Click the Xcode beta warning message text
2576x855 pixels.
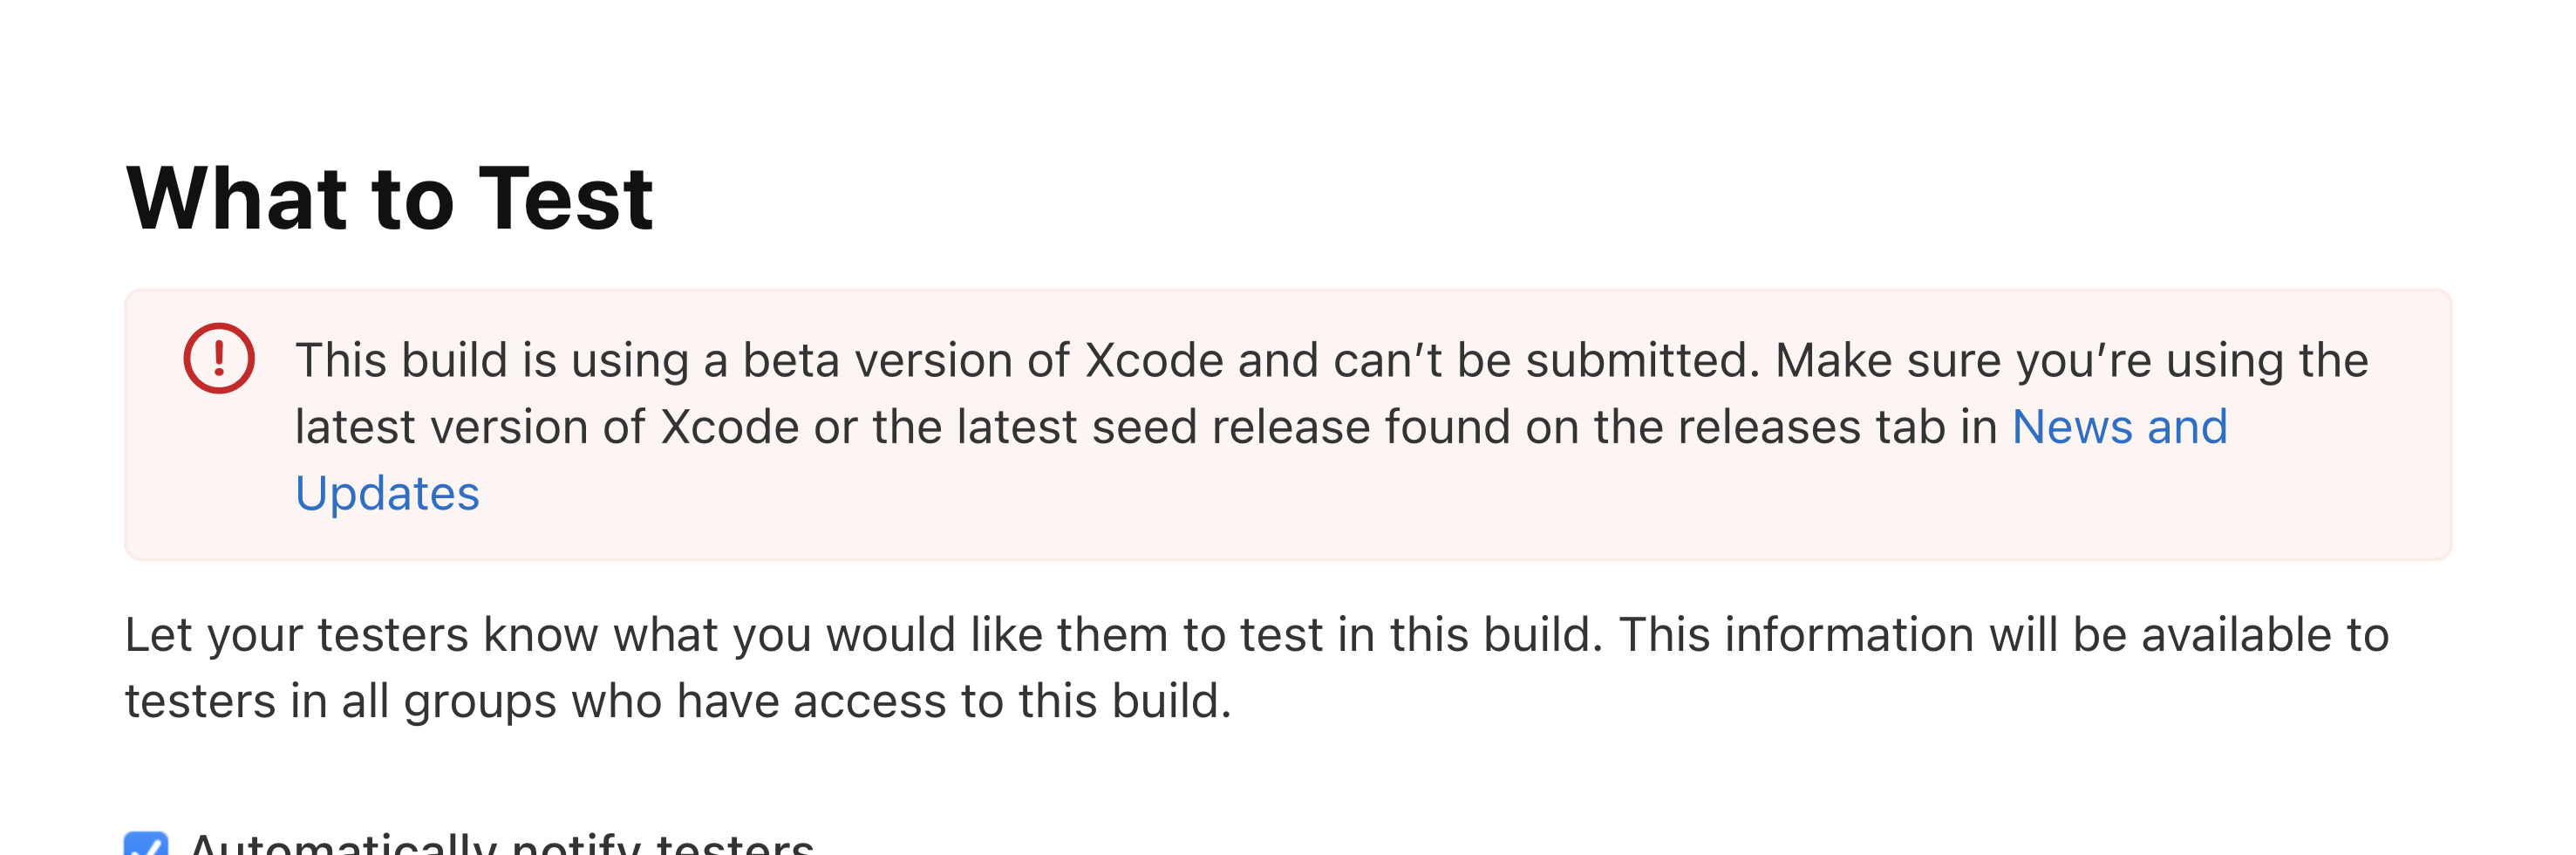1000,361
